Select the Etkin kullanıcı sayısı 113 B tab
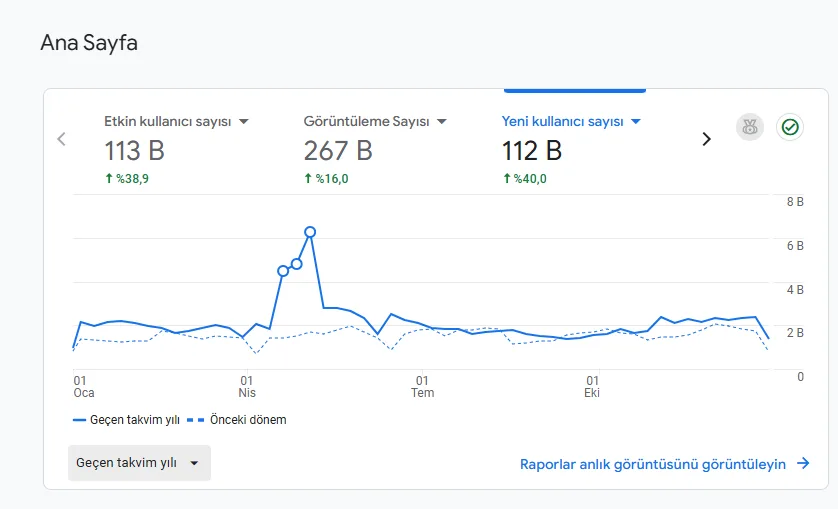Image resolution: width=838 pixels, height=509 pixels. click(176, 150)
